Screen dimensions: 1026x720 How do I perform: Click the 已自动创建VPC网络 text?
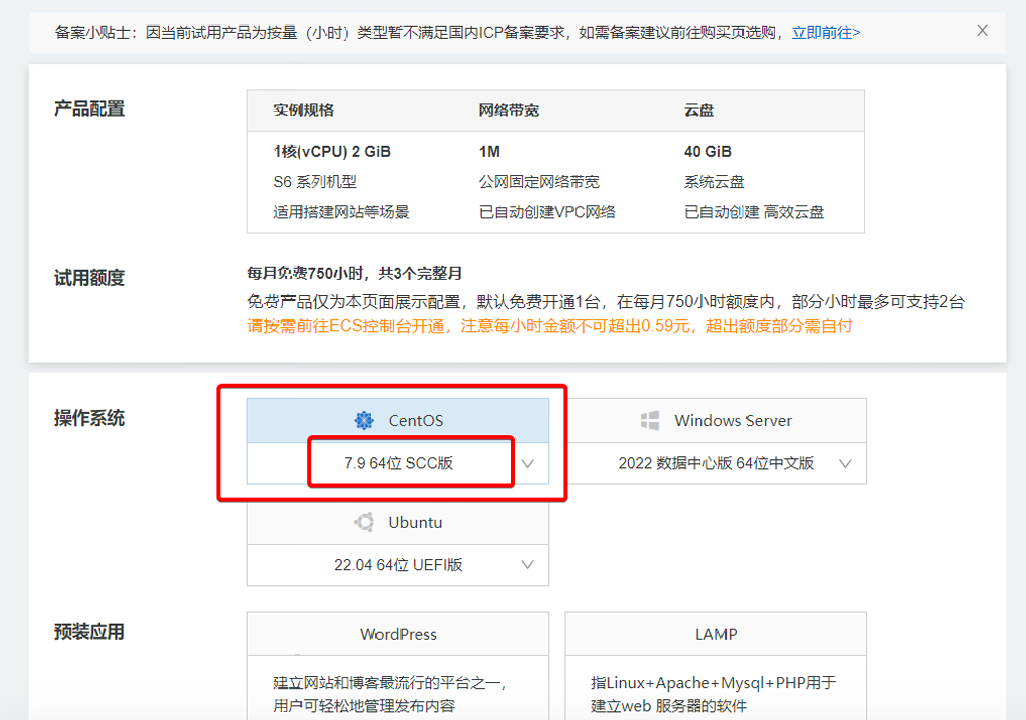coord(547,212)
